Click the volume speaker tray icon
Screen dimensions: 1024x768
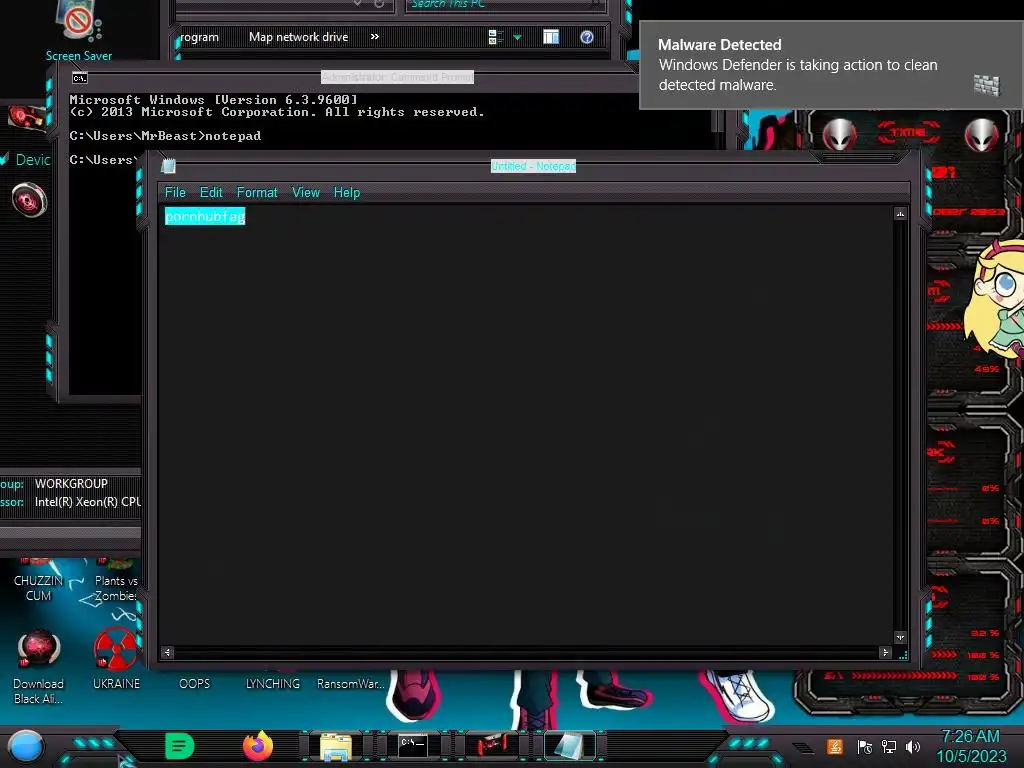[x=913, y=746]
